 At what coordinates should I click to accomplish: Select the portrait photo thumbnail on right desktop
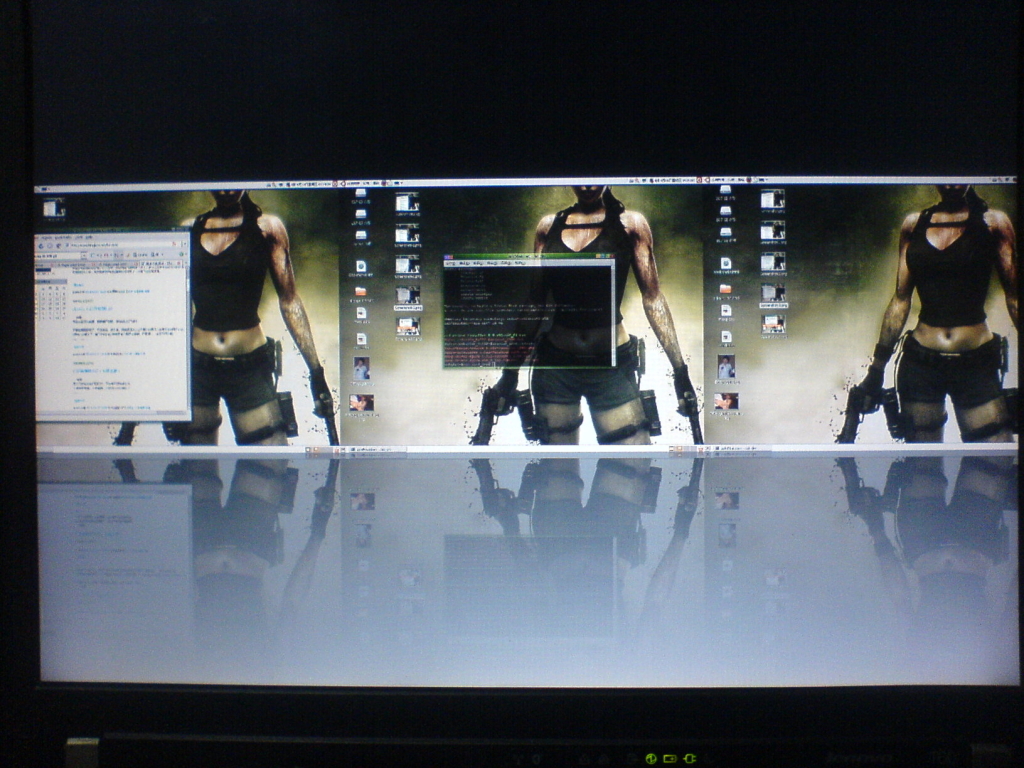726,366
